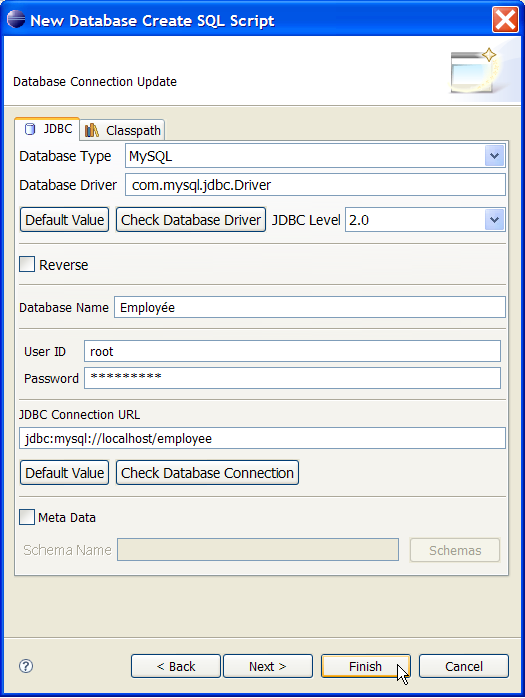Click the Classpath books icon

pyautogui.click(x=92, y=130)
